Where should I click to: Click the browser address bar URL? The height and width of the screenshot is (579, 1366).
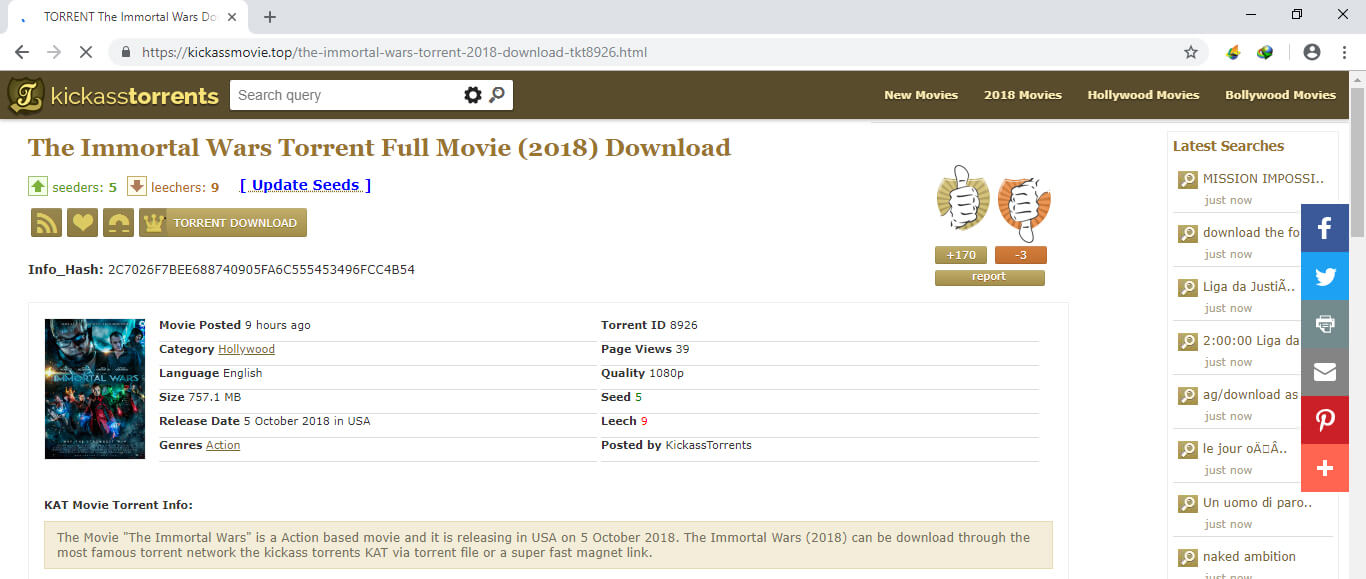395,52
